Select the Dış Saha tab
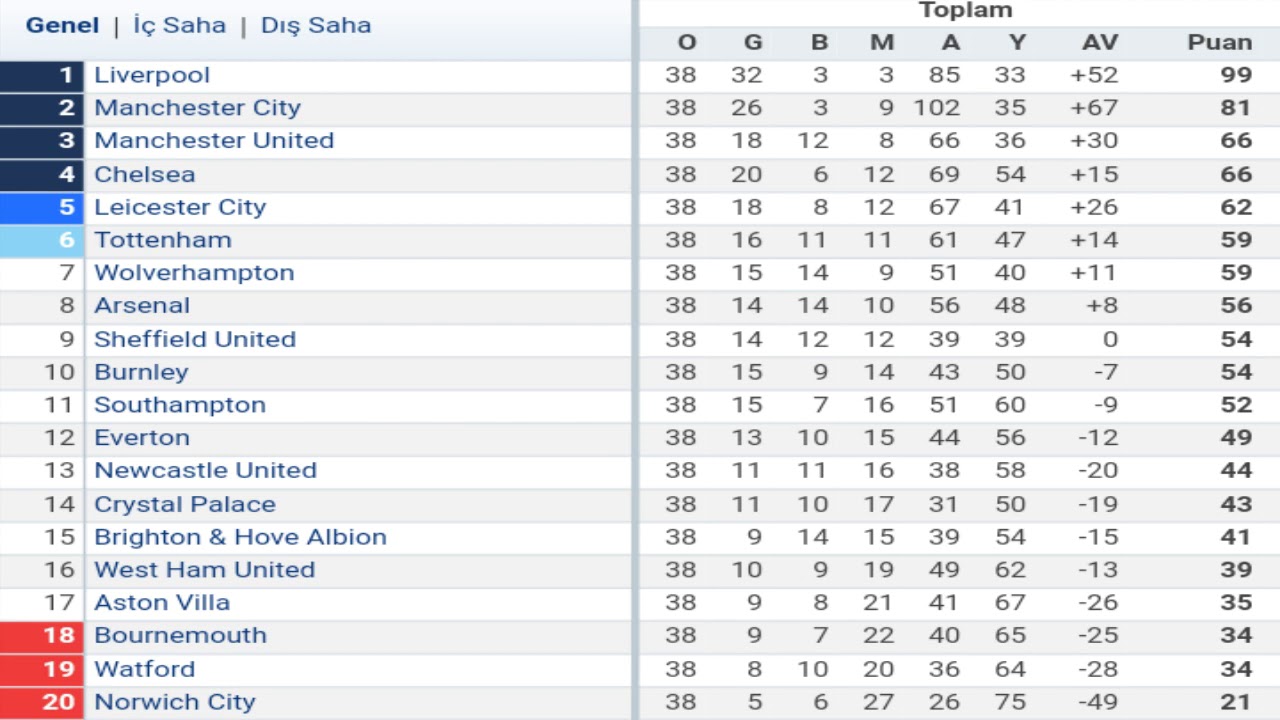Screen dimensions: 1280x720 316,26
